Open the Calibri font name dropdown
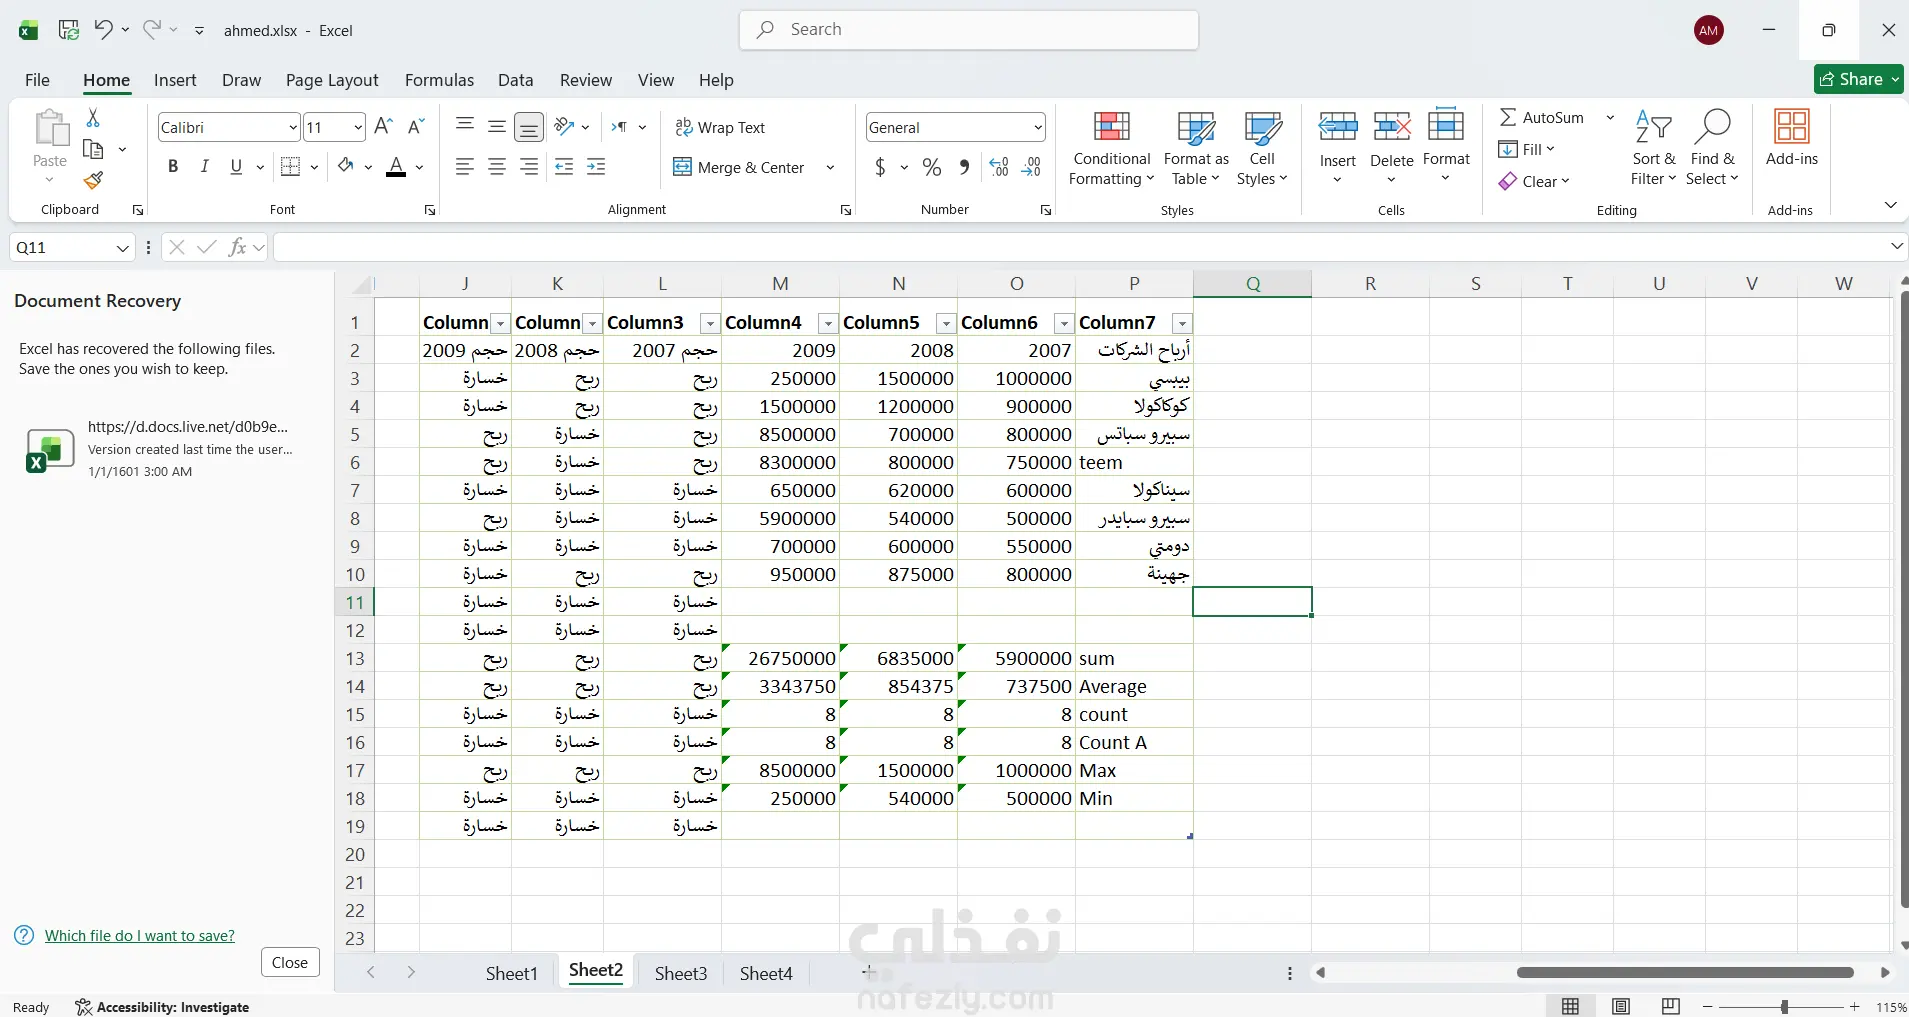Viewport: 1909px width, 1017px height. coord(293,127)
